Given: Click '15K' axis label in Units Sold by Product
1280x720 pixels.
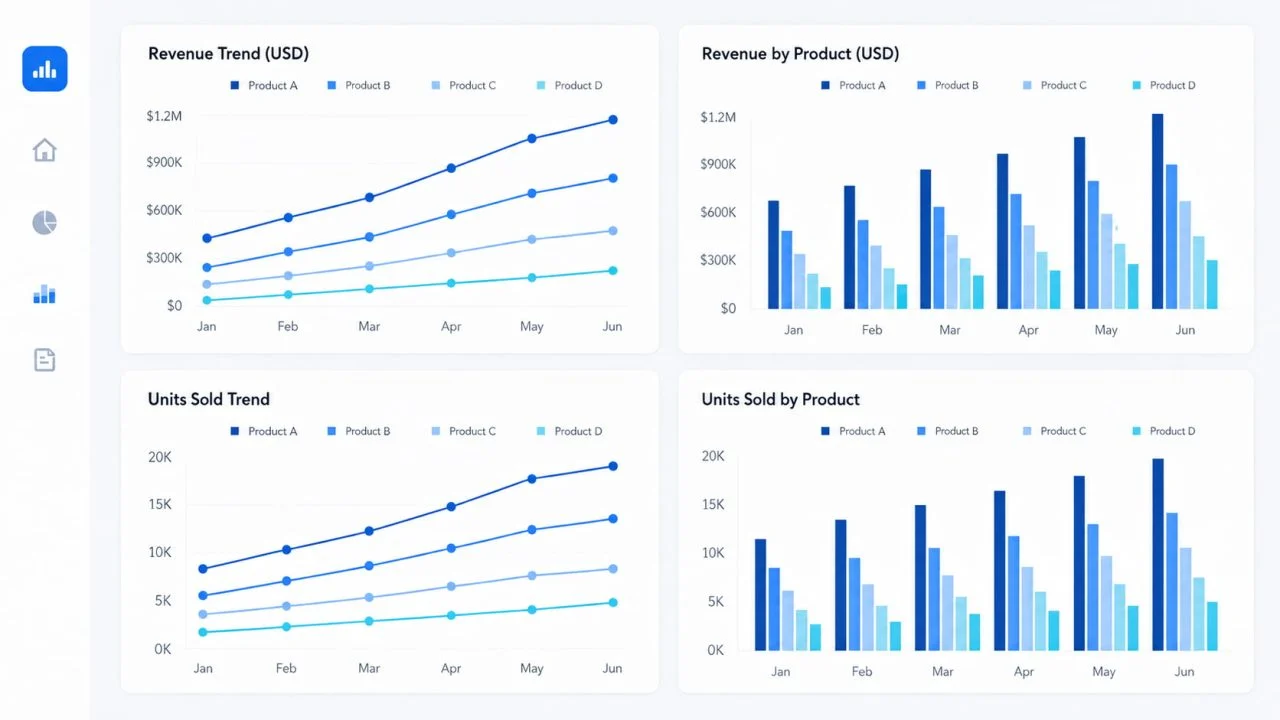Looking at the screenshot, I should coord(713,504).
